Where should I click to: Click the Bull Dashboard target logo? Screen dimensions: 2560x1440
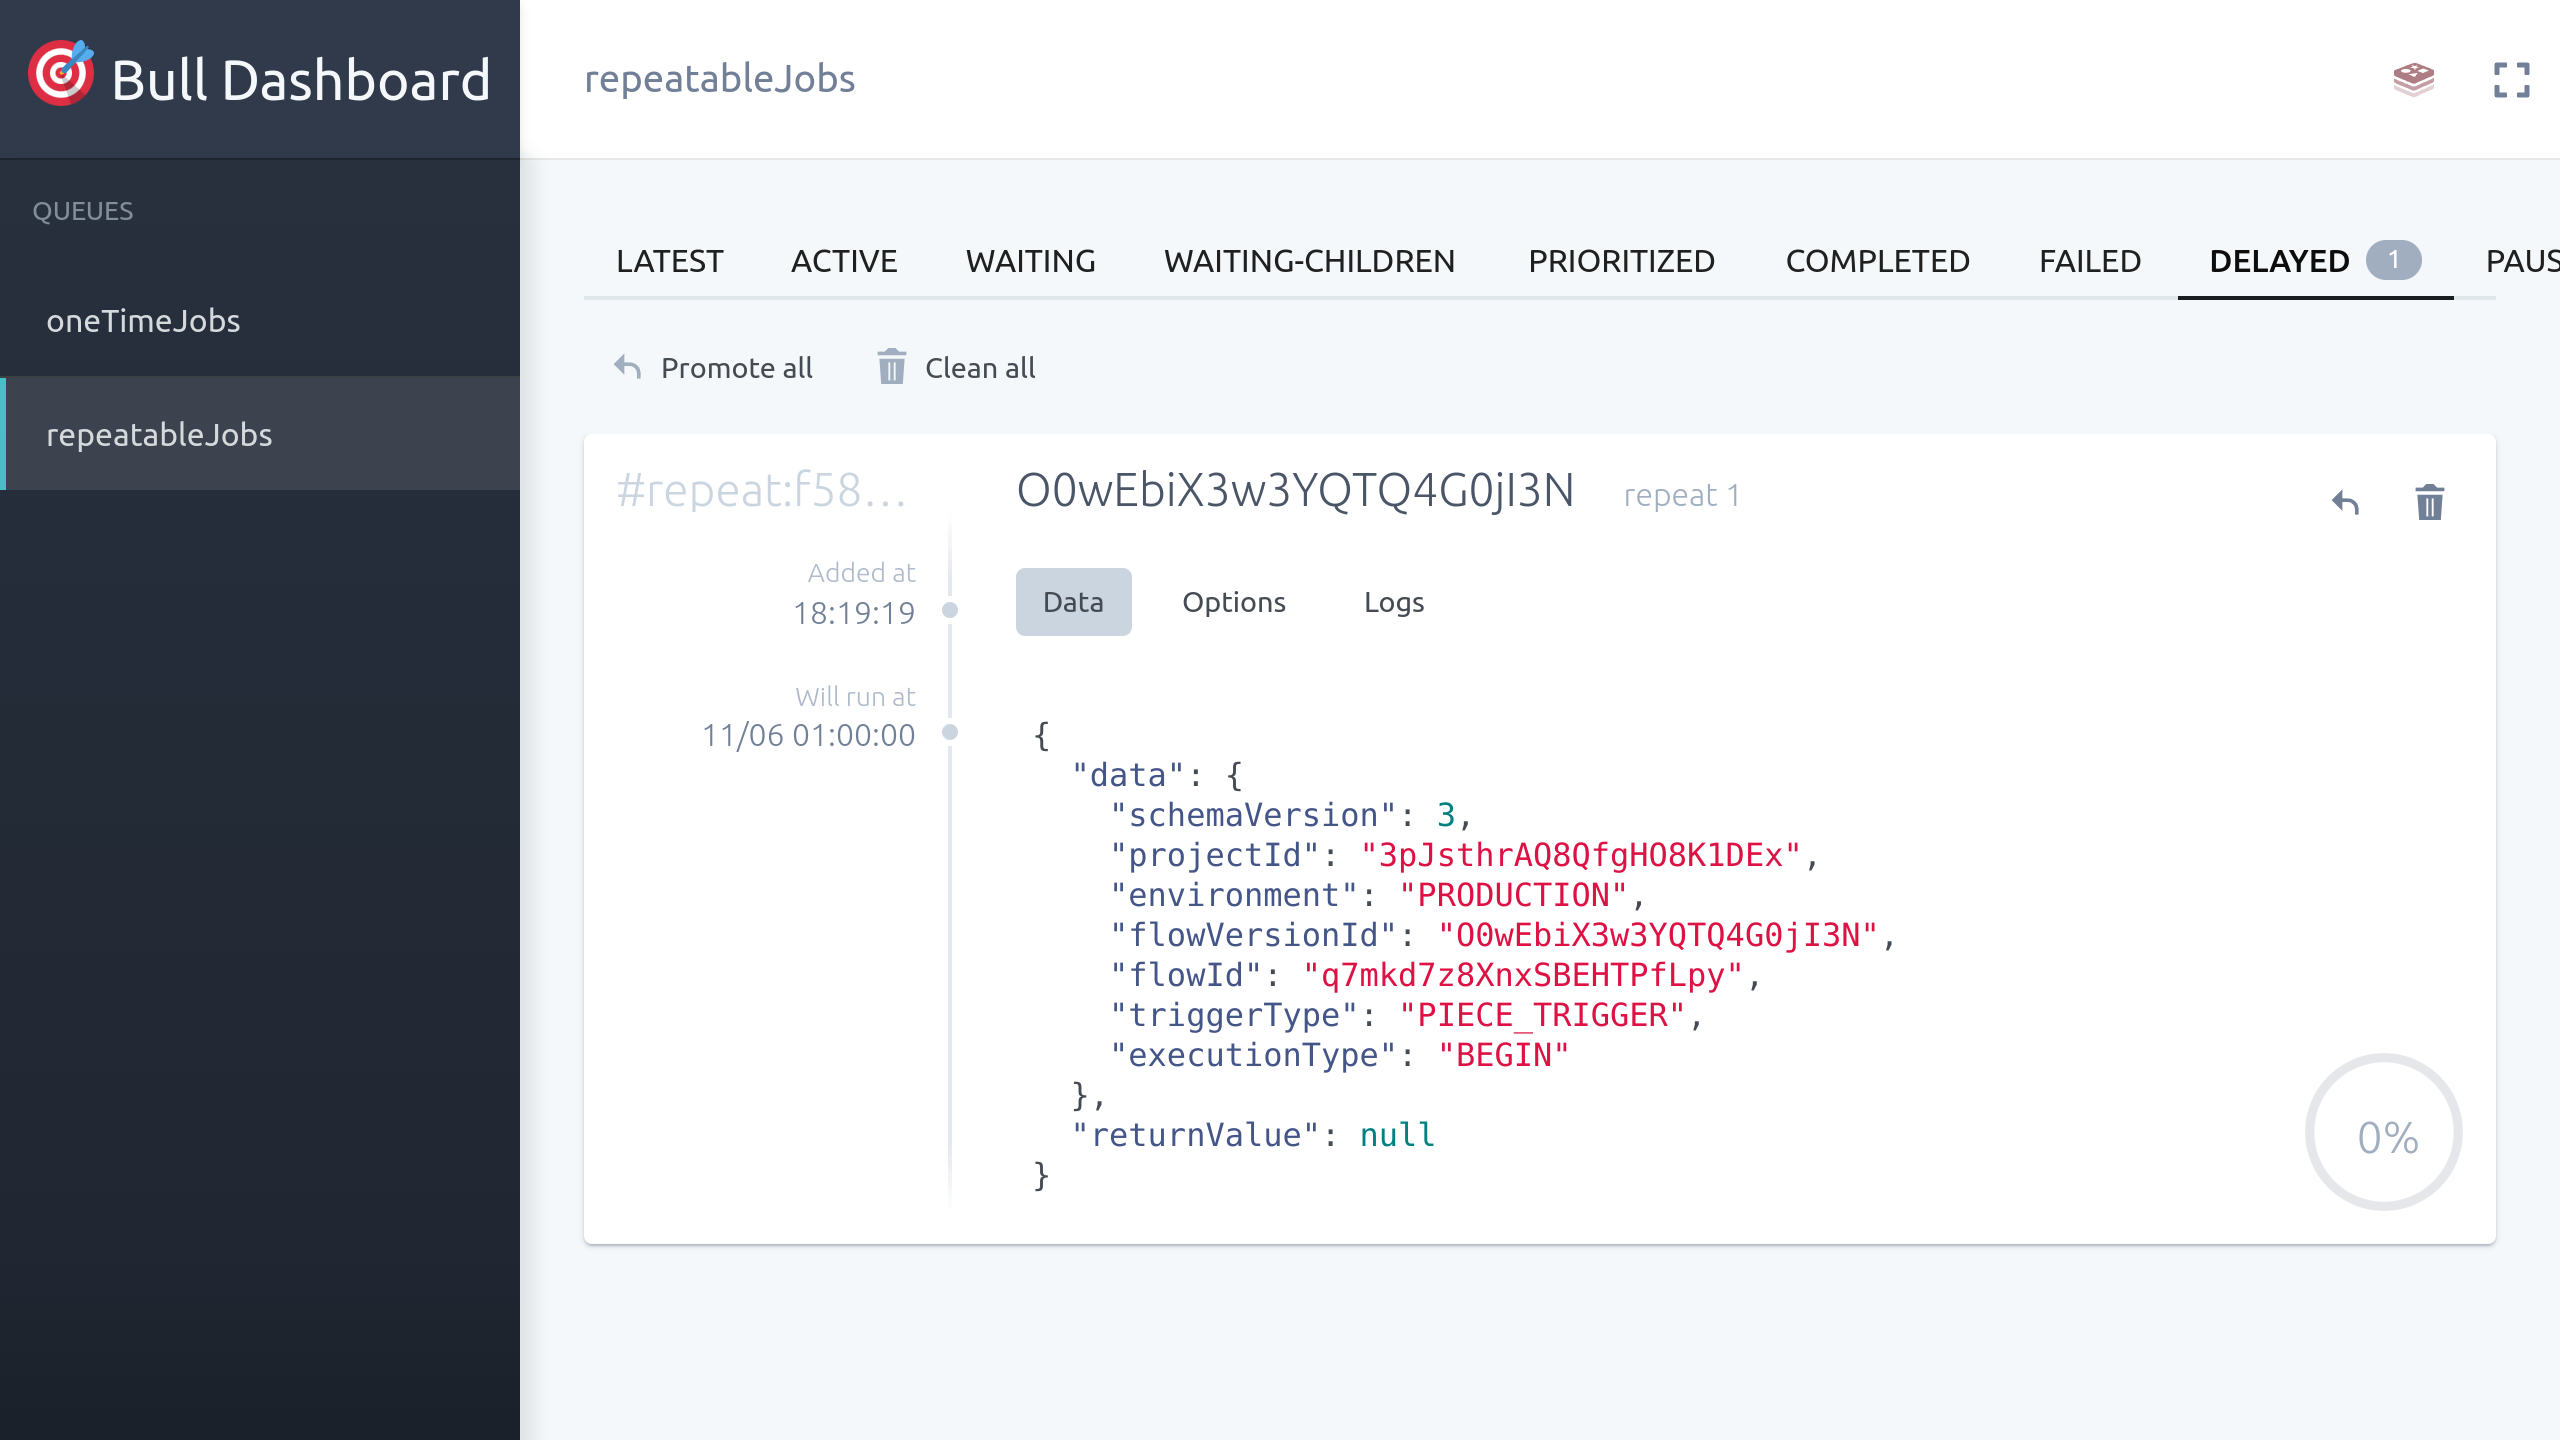click(61, 74)
